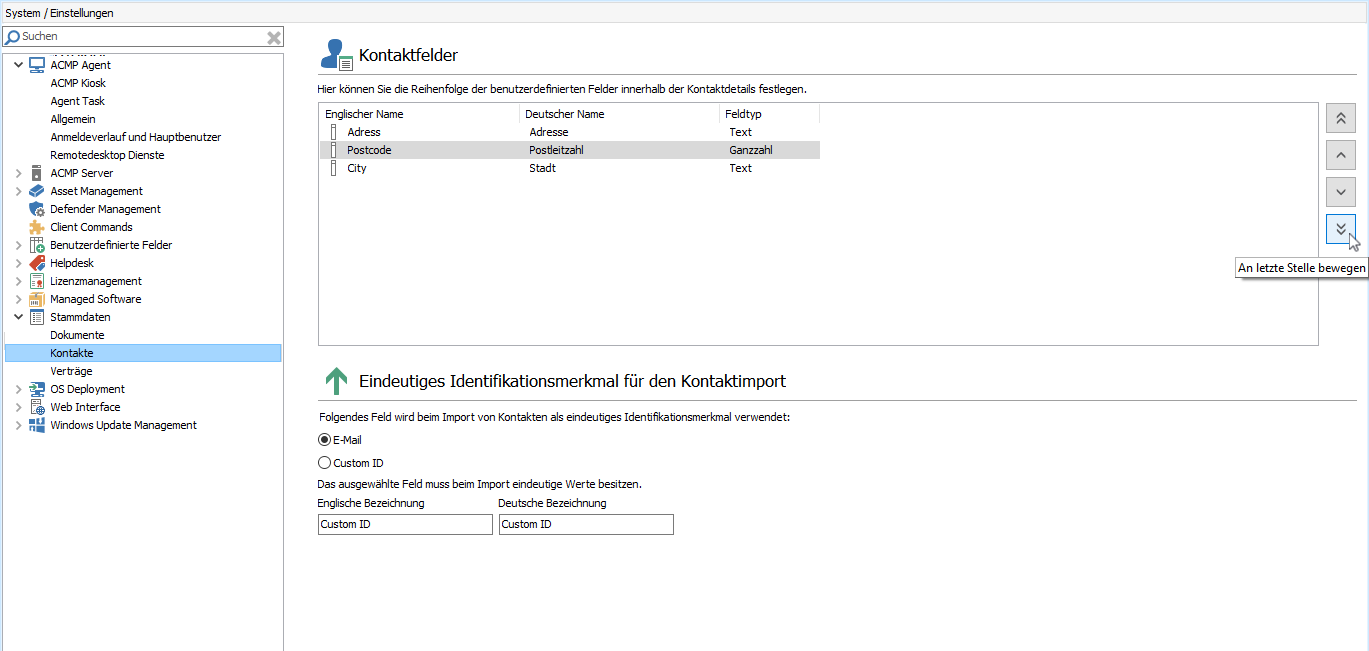Click the Client Commands puzzle icon
Viewport: 1369px width, 651px height.
tap(37, 227)
